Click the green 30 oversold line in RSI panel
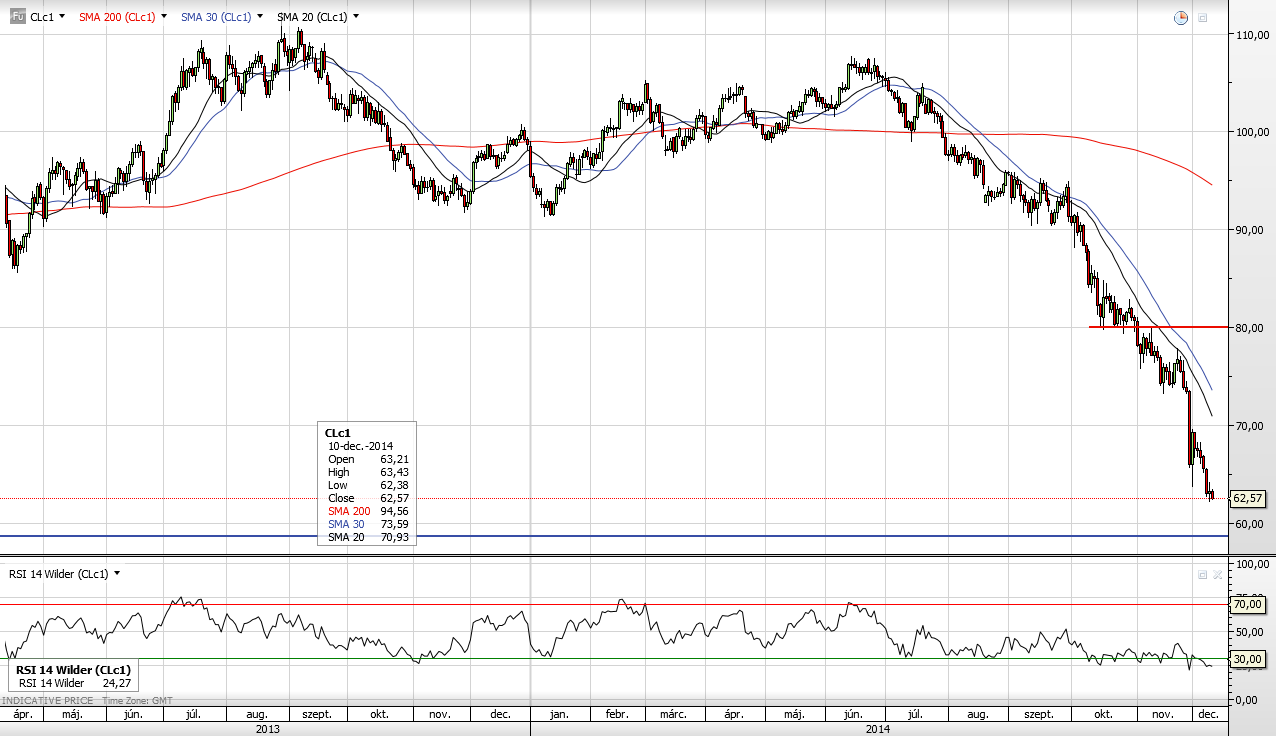The image size is (1276, 736). click(614, 659)
